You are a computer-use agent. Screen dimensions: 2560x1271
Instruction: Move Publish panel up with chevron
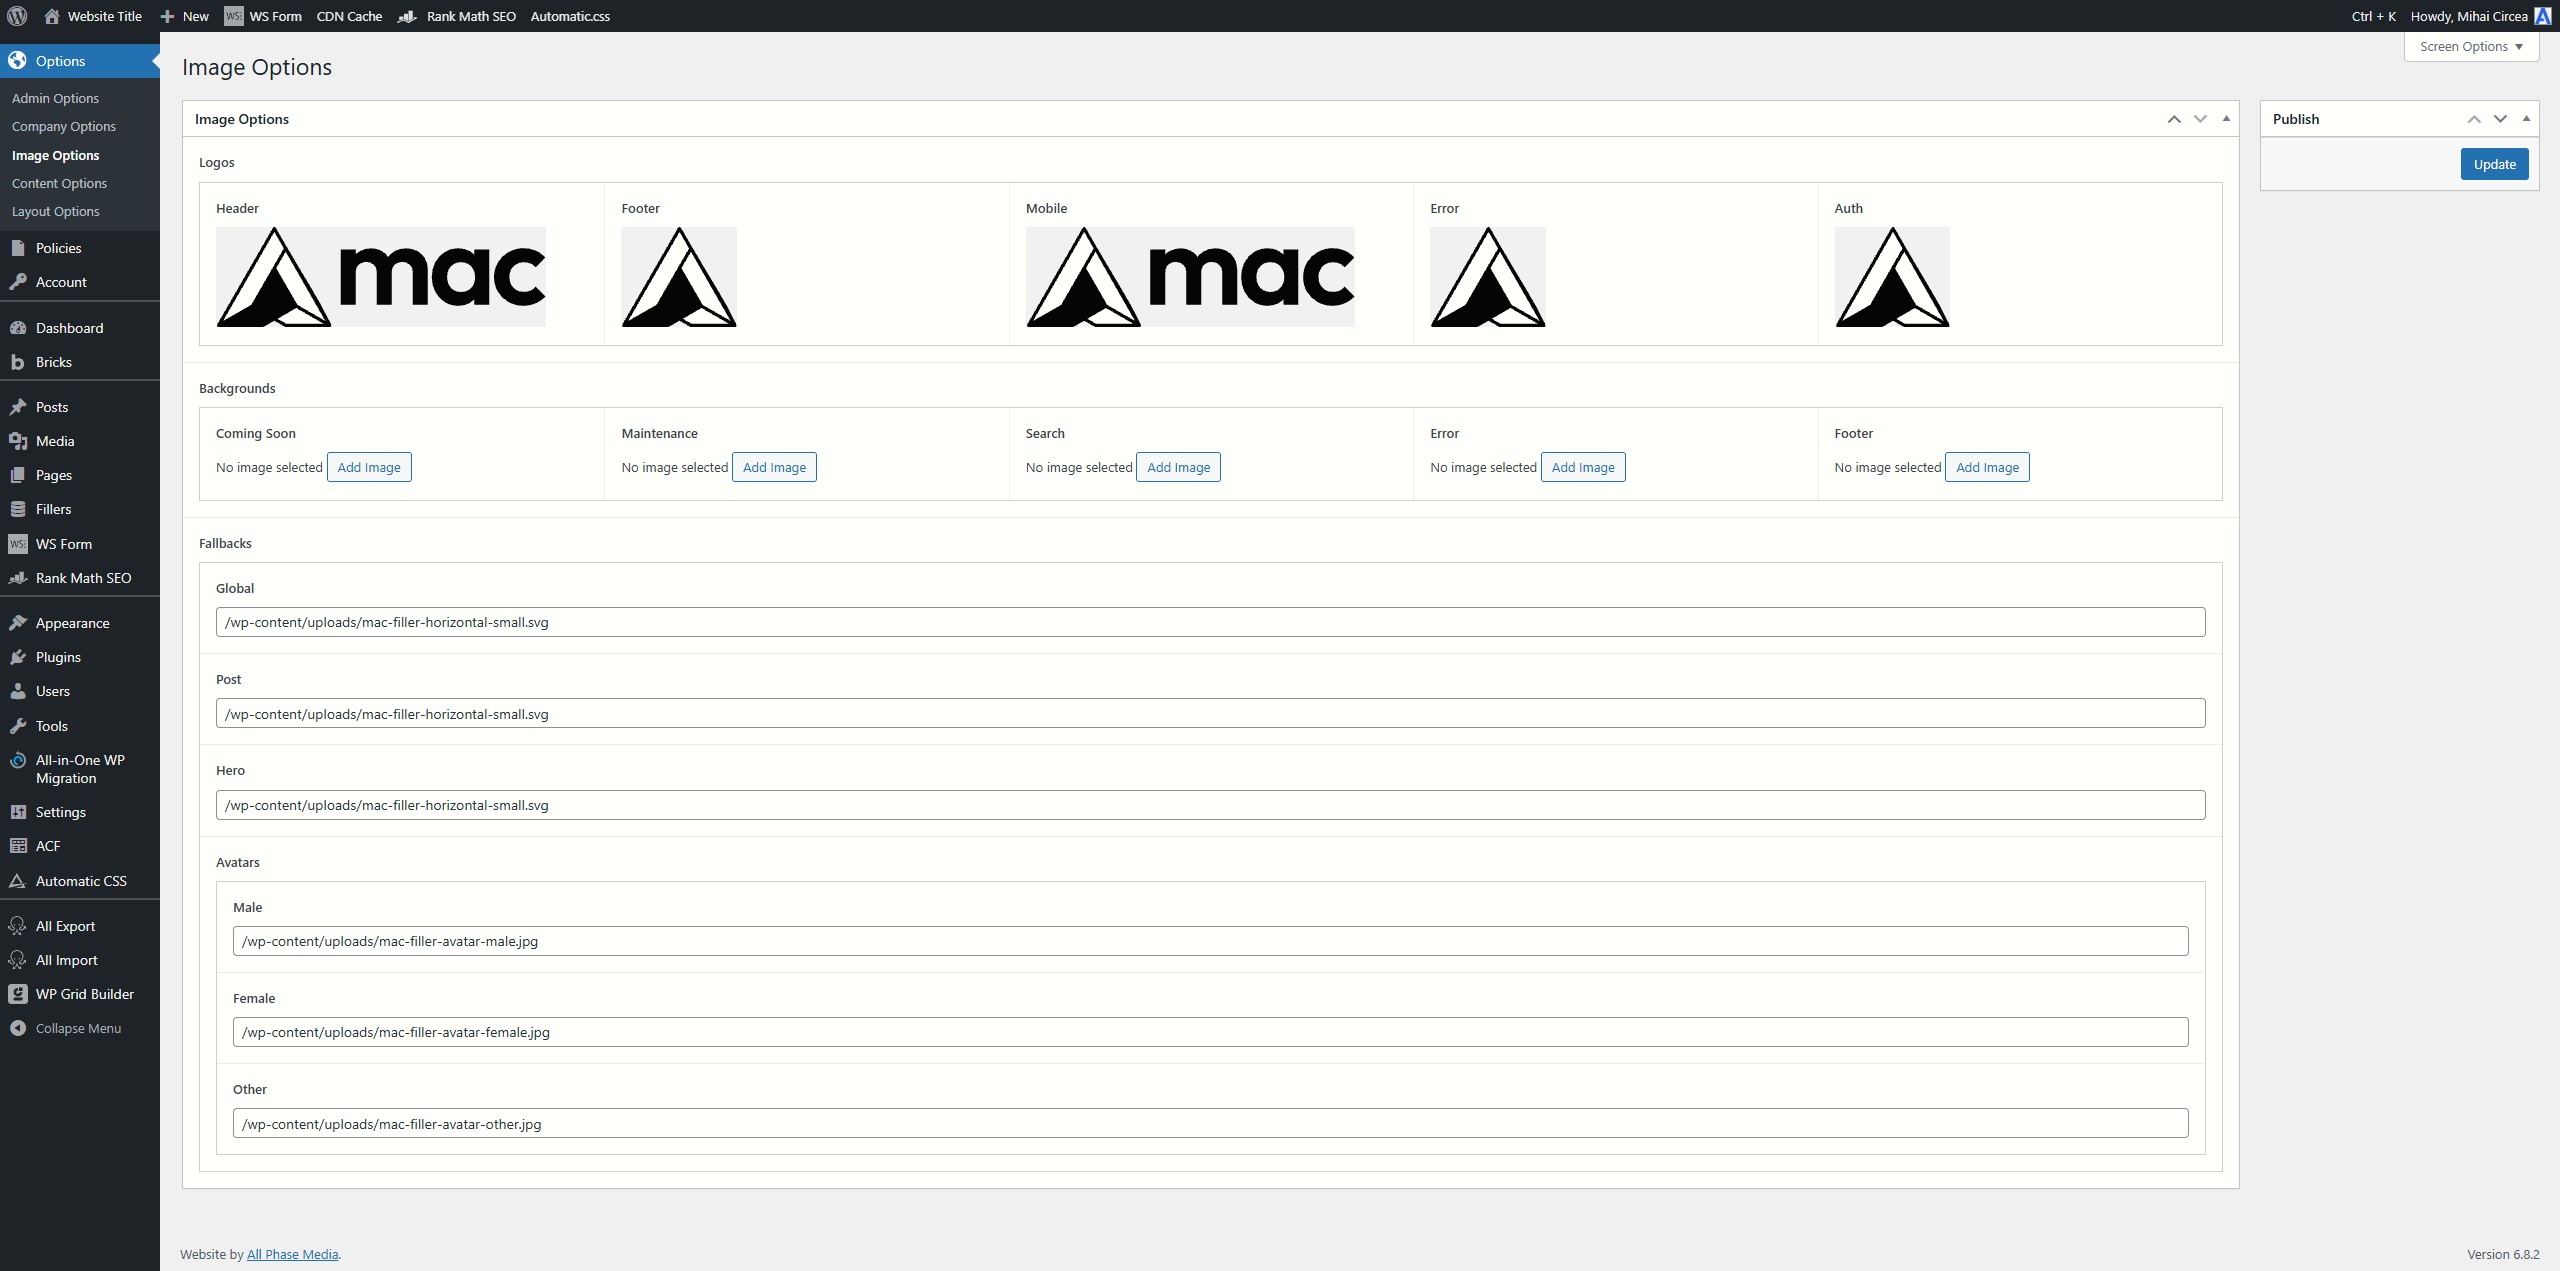[x=2474, y=119]
